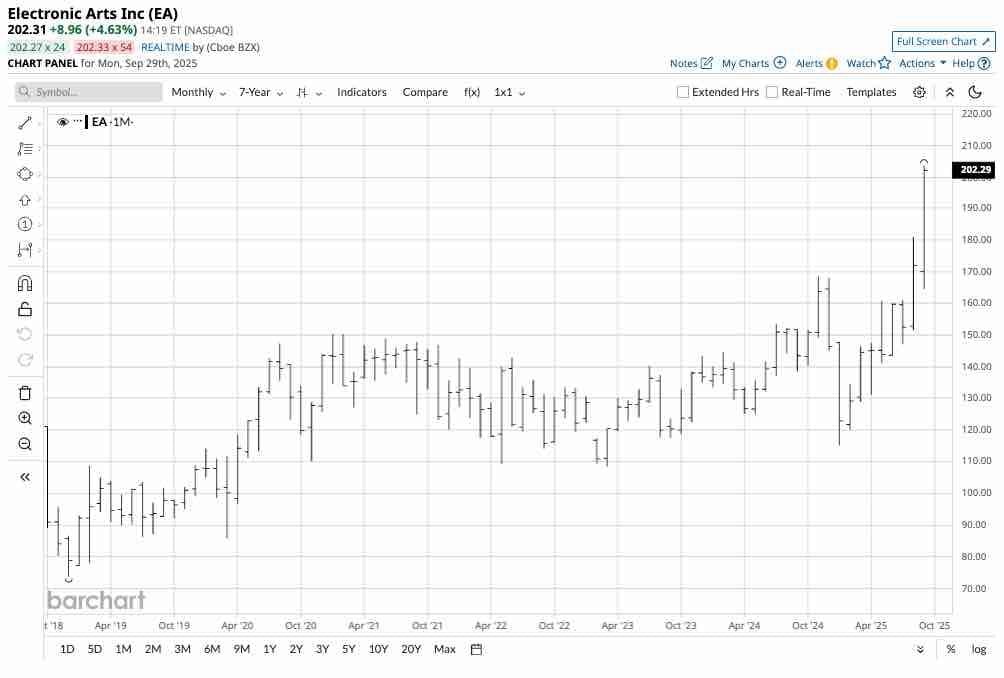Select the 2Y time range
The image size is (1004, 678).
tap(296, 649)
